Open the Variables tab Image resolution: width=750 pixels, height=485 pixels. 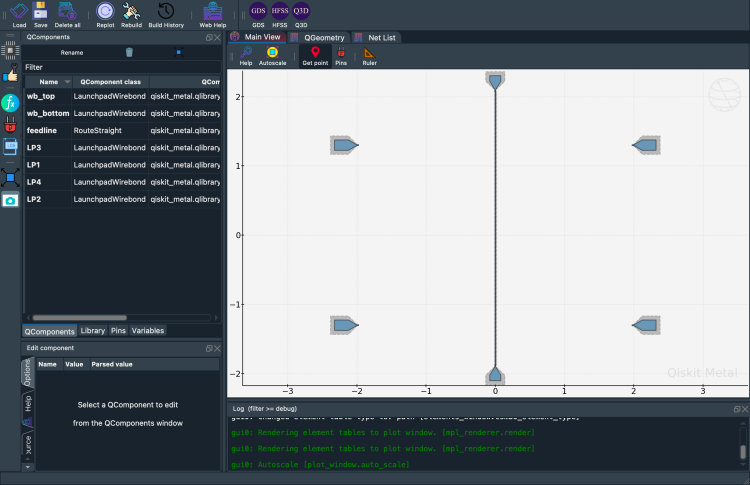148,331
